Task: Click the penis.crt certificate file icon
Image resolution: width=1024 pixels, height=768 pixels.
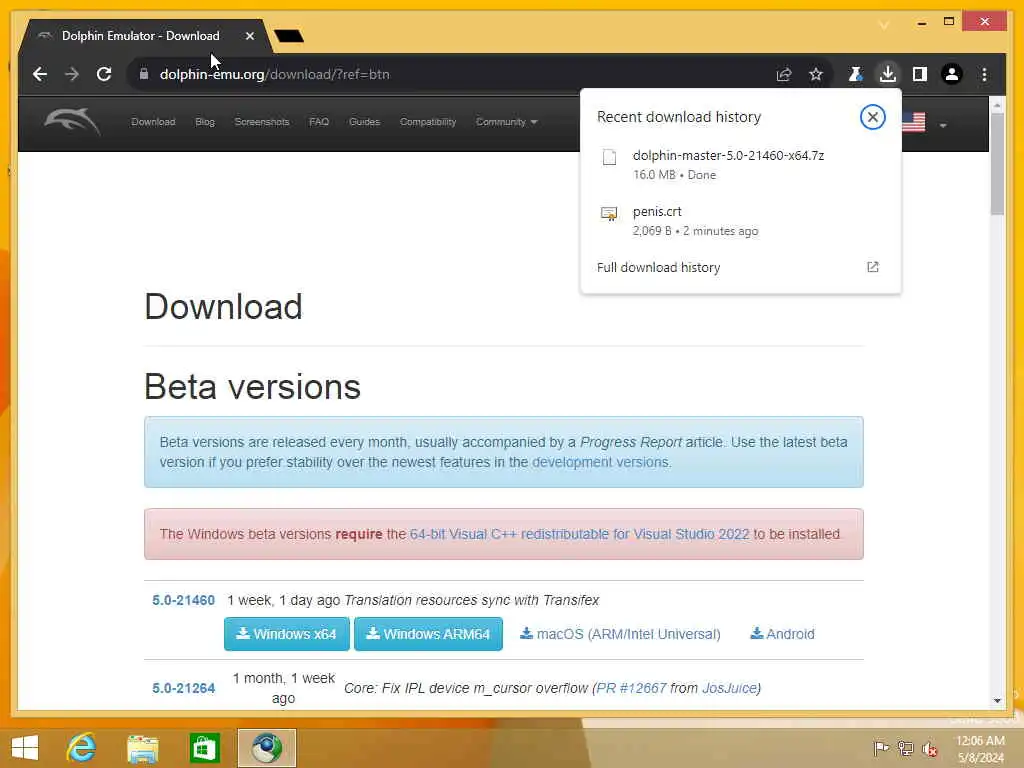Action: pos(609,214)
